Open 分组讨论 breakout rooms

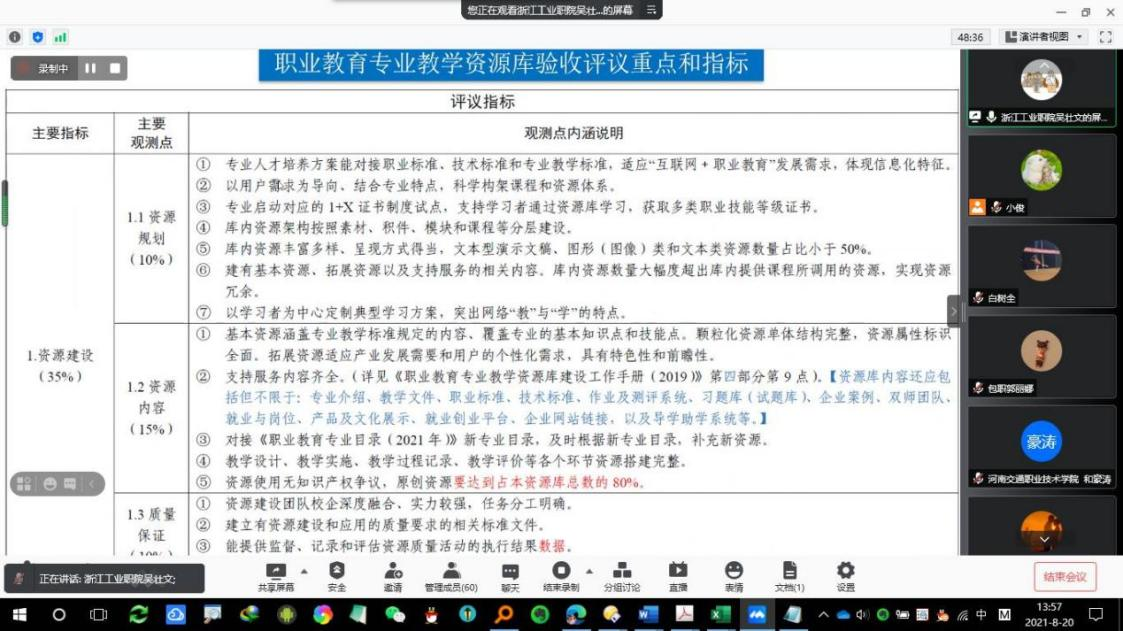(x=622, y=577)
